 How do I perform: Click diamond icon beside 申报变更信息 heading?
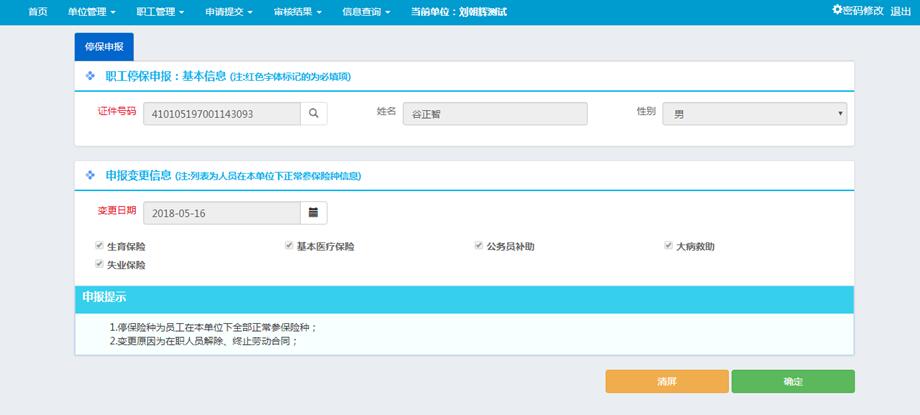(x=91, y=175)
